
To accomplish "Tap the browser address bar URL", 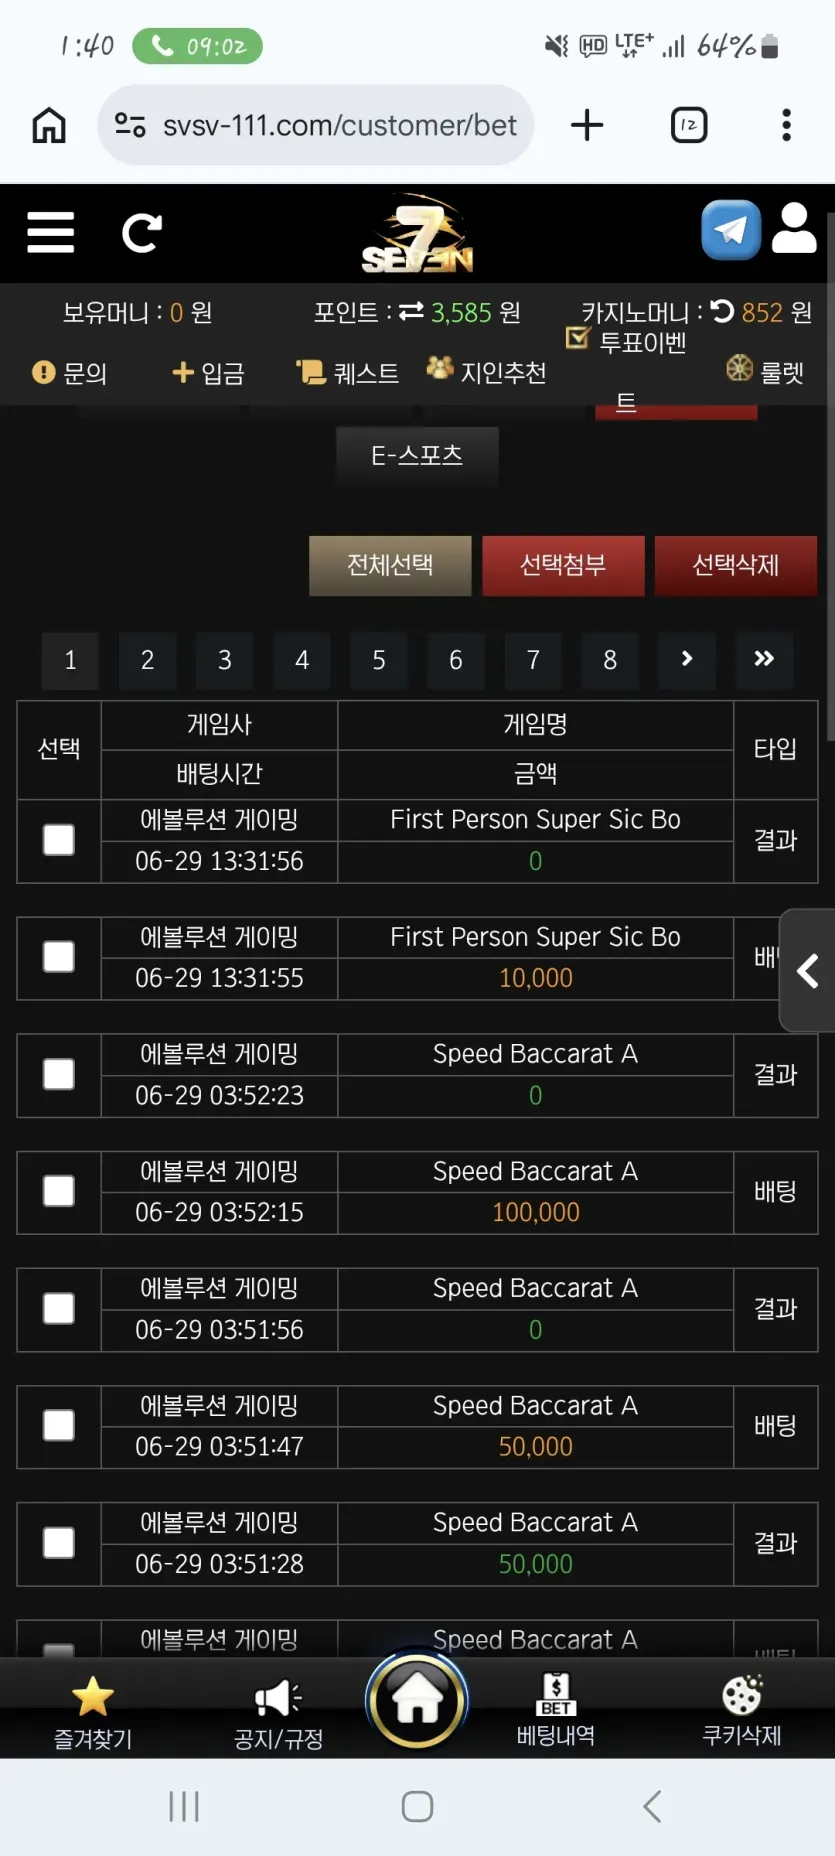I will tap(339, 125).
